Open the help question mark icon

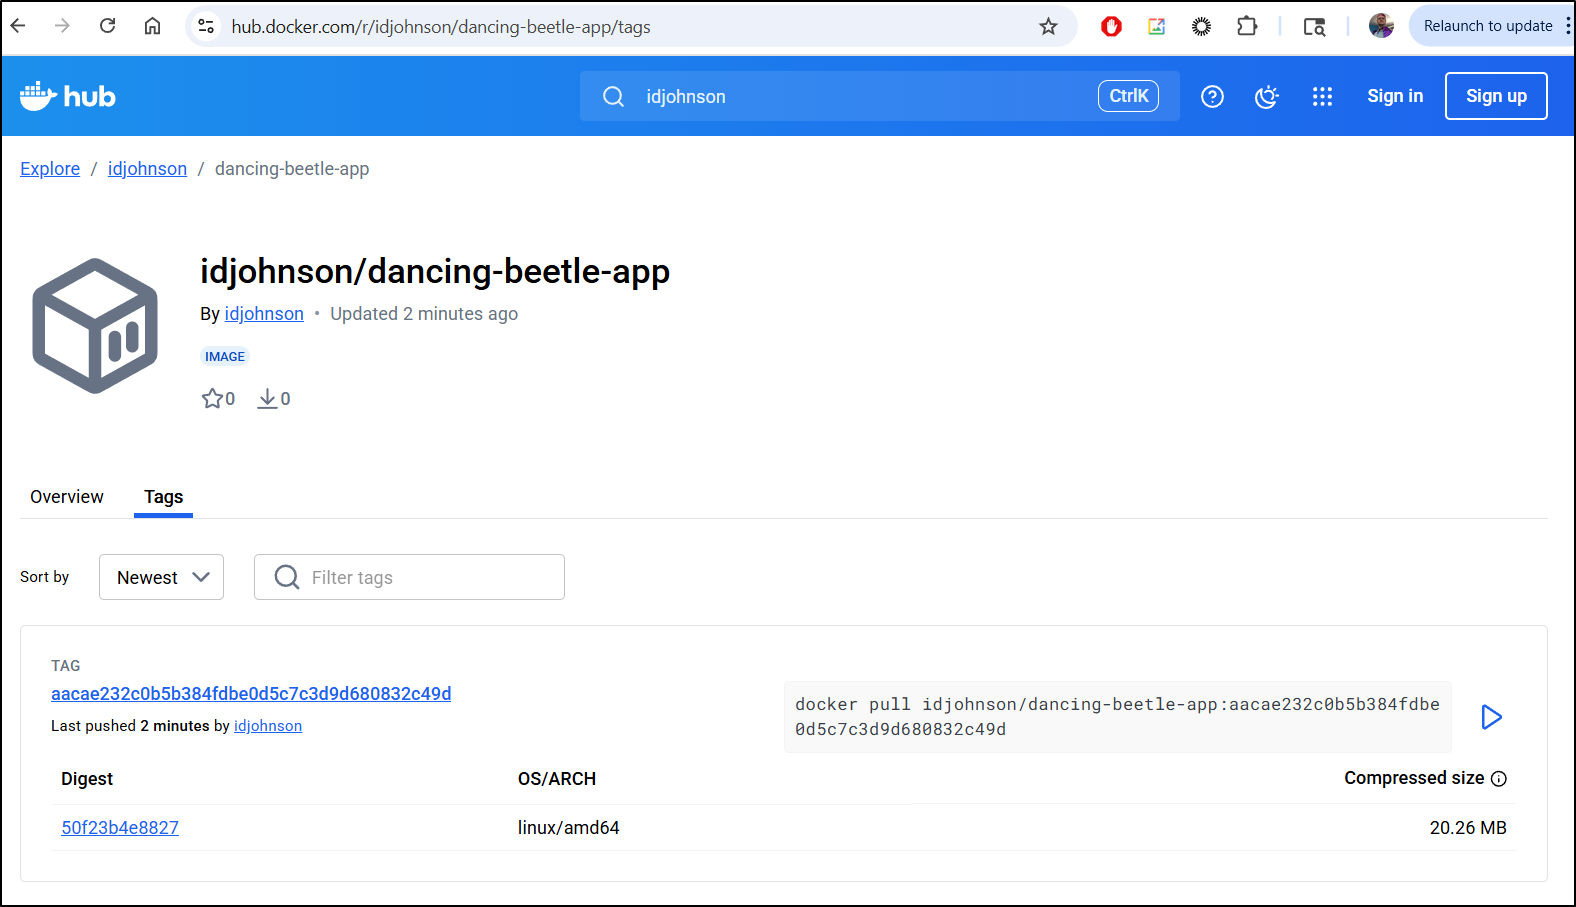point(1212,96)
